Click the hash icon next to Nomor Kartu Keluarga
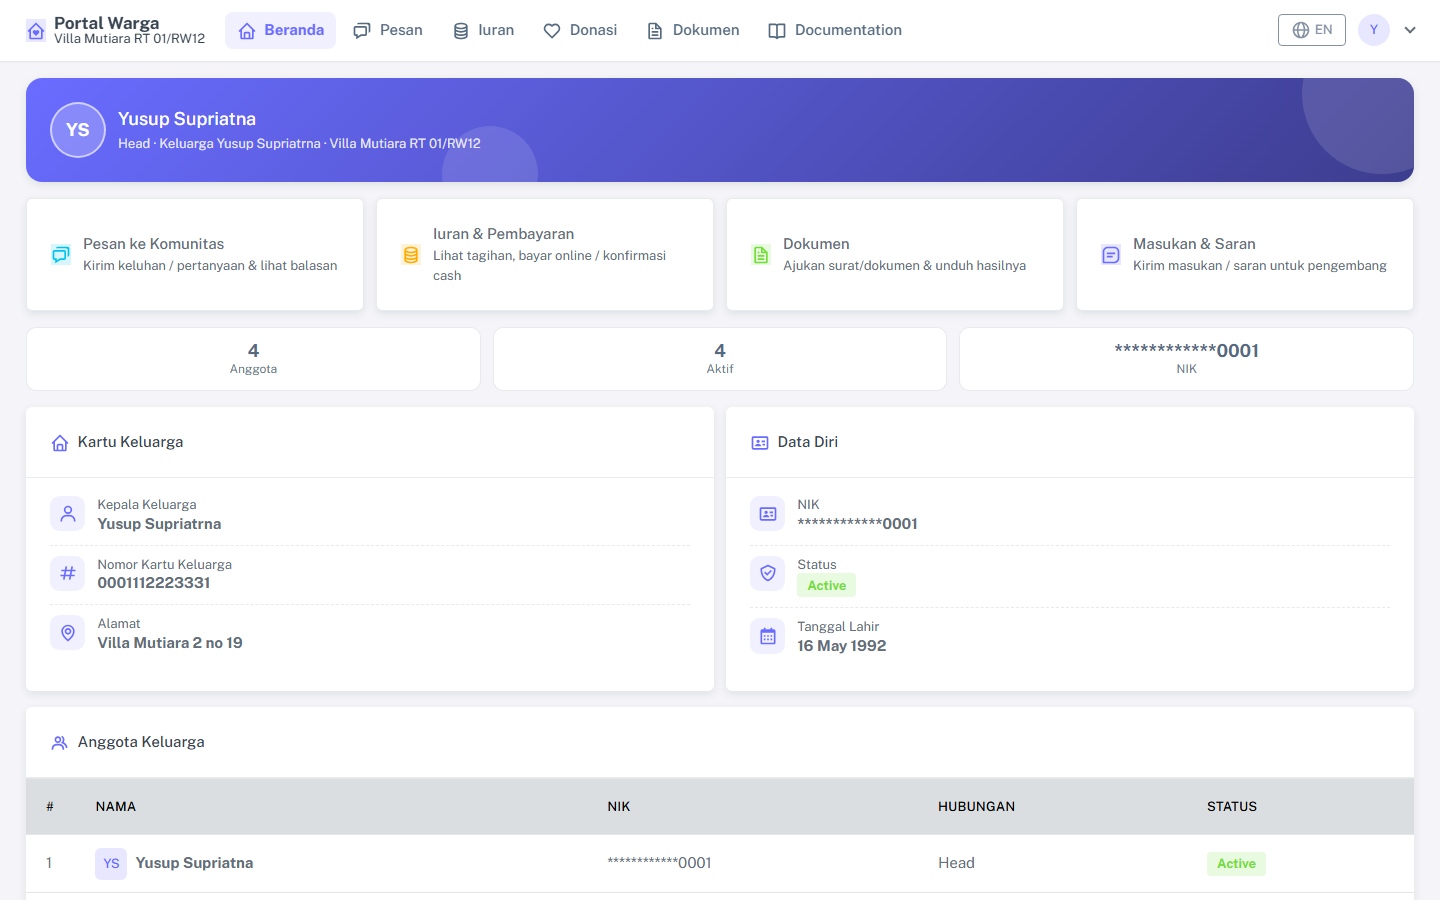 68,573
